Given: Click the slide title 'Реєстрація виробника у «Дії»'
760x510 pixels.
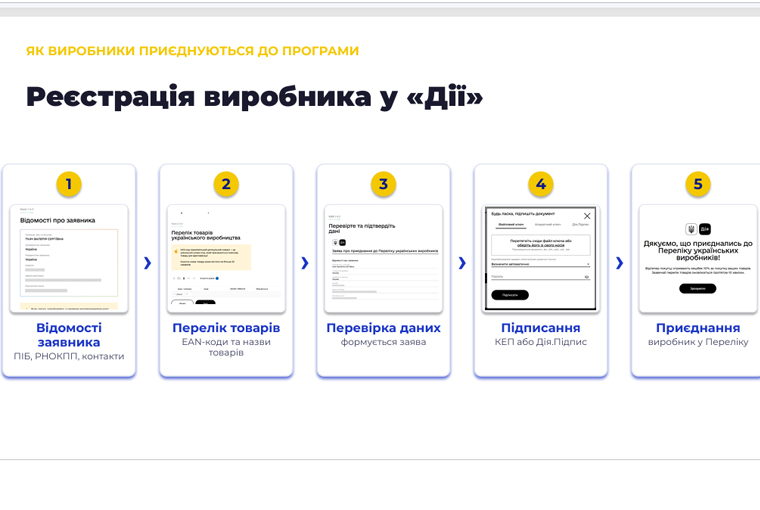Looking at the screenshot, I should pos(254,96).
